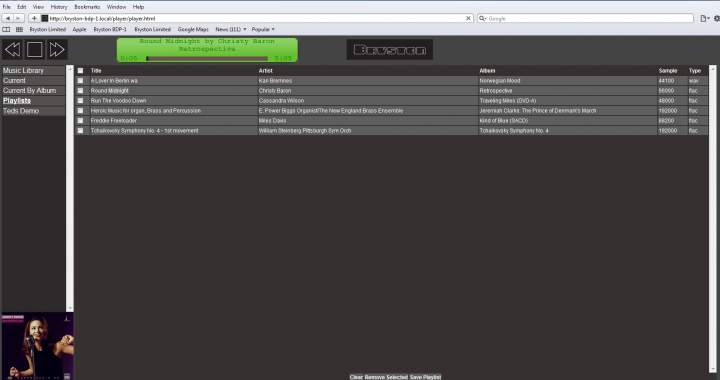Open the Google Maps bookmark
Viewport: 720px width, 380px height.
[193, 29]
